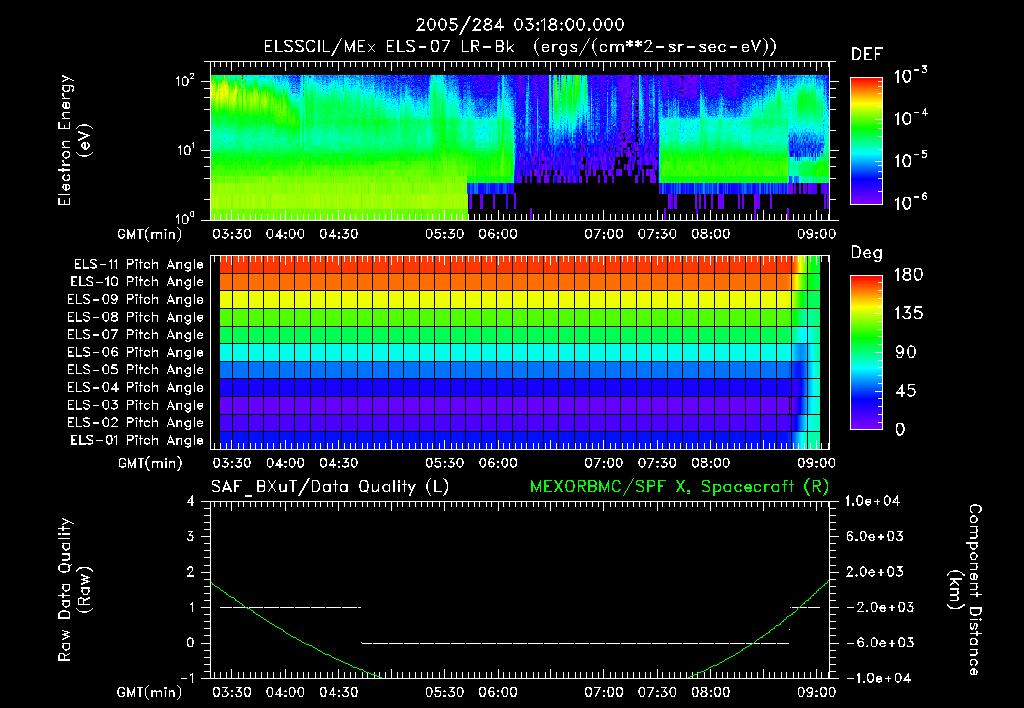Image resolution: width=1024 pixels, height=708 pixels.
Task: Click the ELS-01 Pitch Angle row label
Action: click(x=137, y=440)
